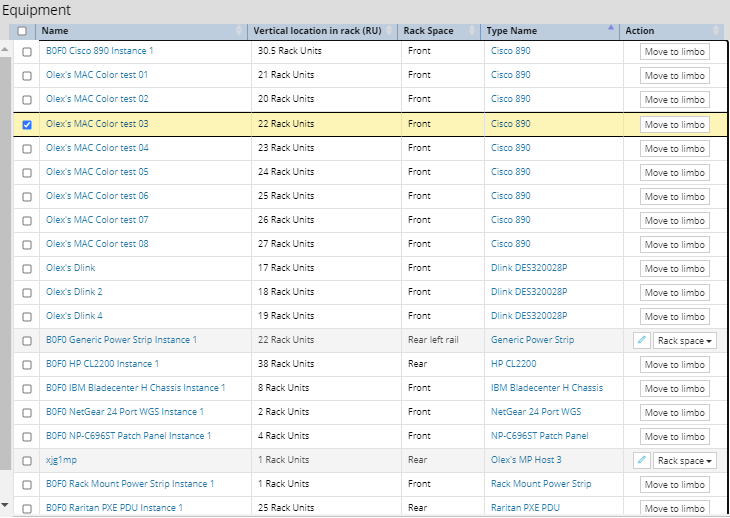The image size is (730, 518).
Task: Click the pencil edit icon for B0F0 Generic Power Strip Instance 1
Action: coord(642,340)
